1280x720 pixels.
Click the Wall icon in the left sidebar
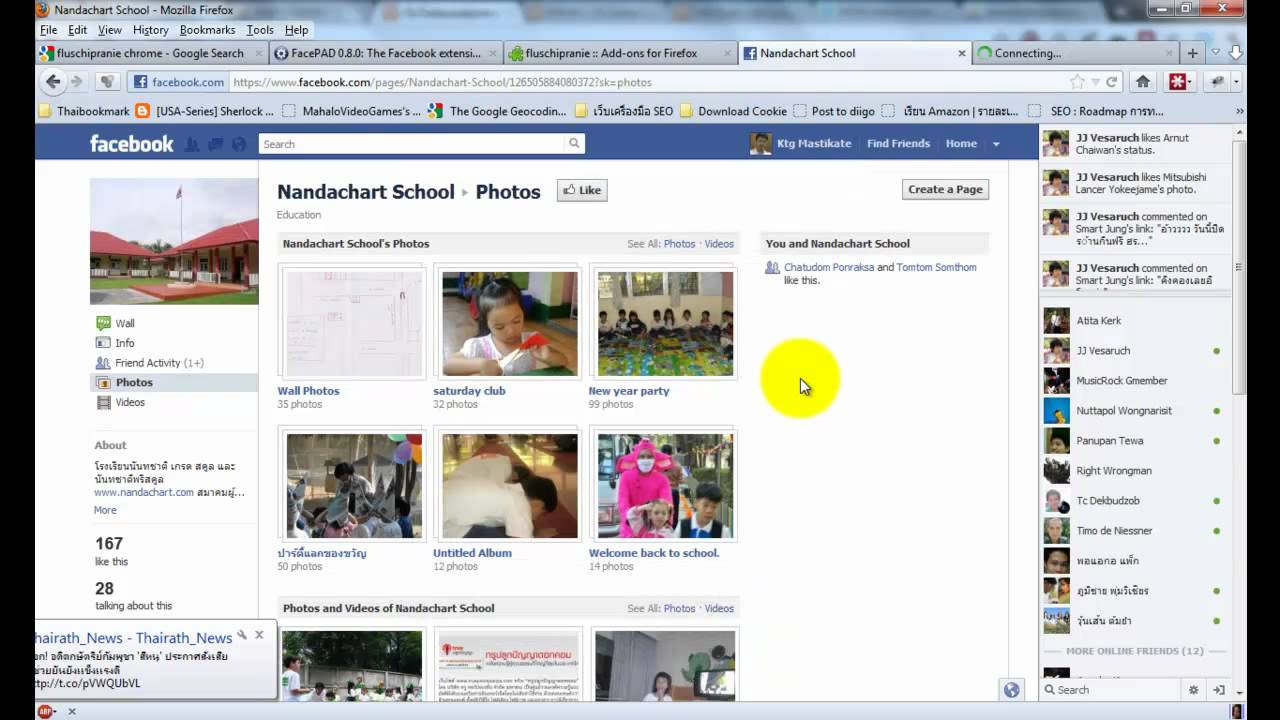pos(103,323)
